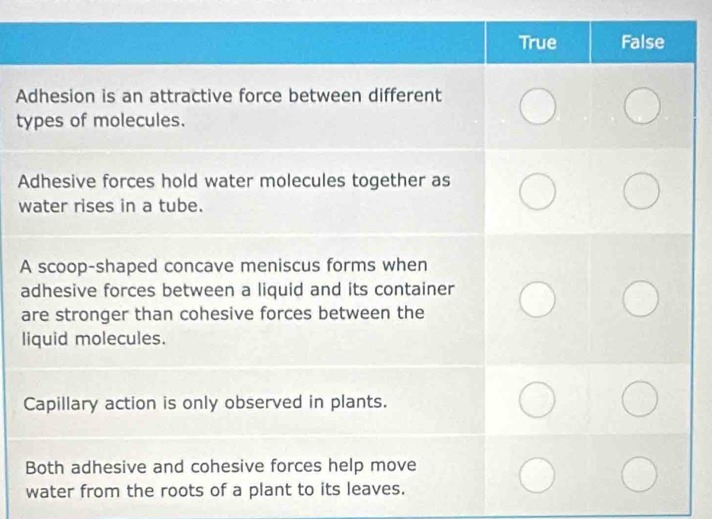Click the True column header

coord(538,42)
